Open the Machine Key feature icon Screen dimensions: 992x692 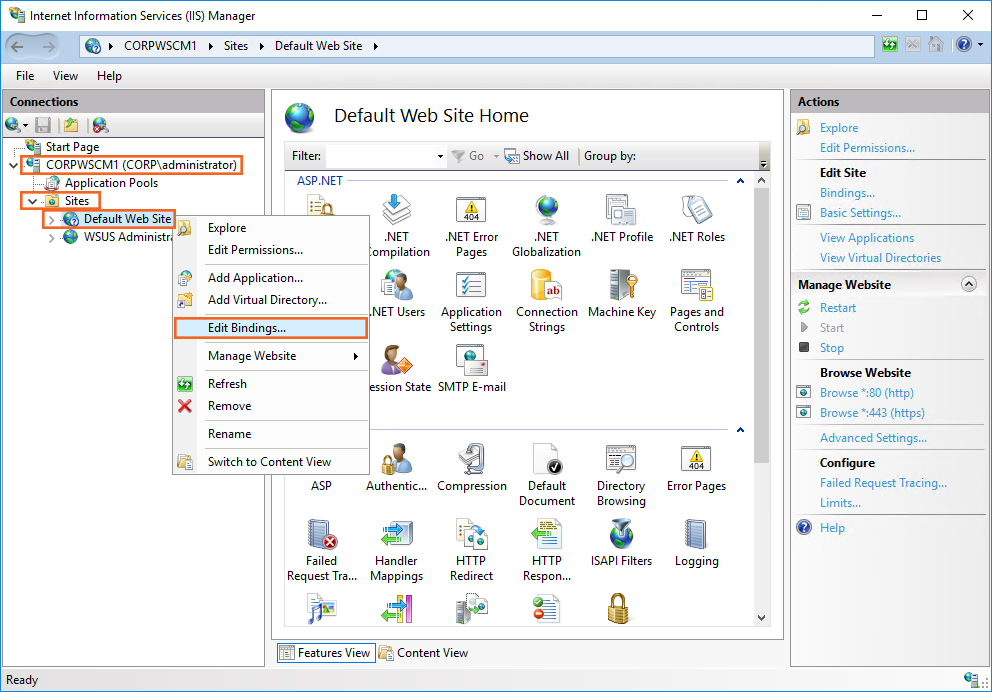click(621, 294)
